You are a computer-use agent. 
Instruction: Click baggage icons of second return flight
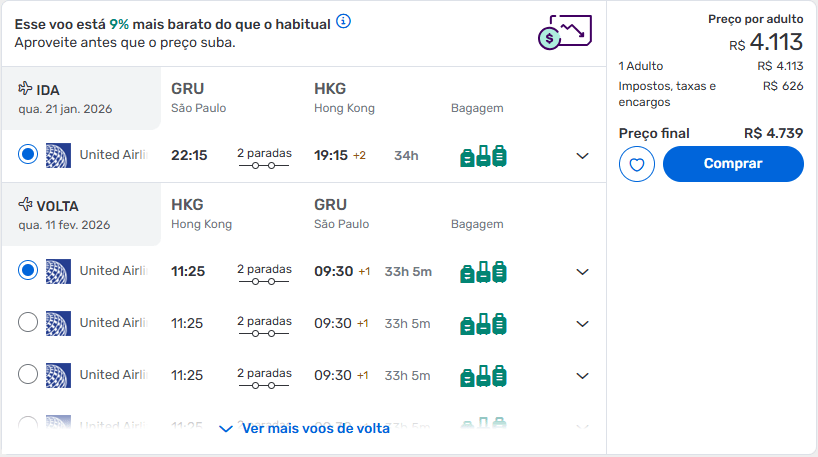click(x=483, y=324)
